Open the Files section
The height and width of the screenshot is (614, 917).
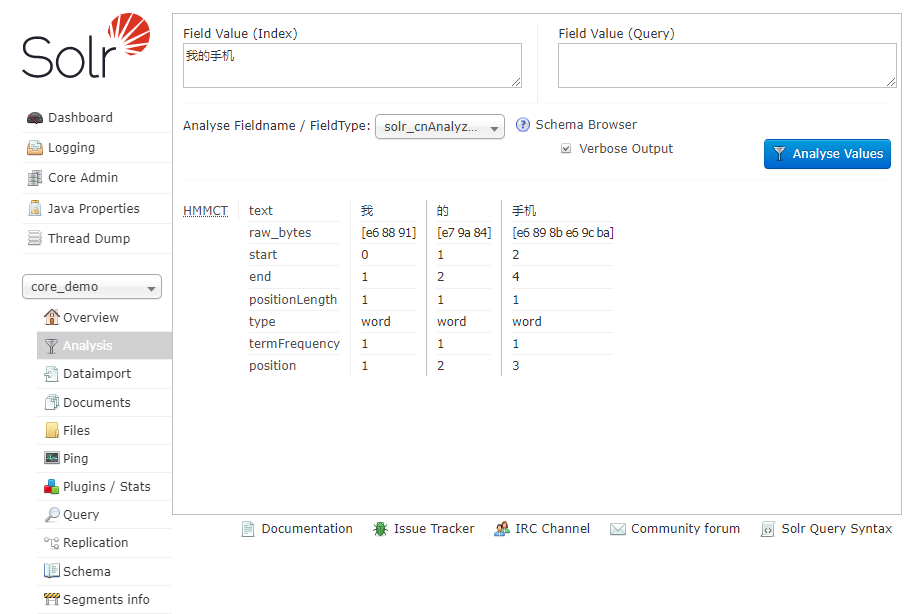point(77,430)
